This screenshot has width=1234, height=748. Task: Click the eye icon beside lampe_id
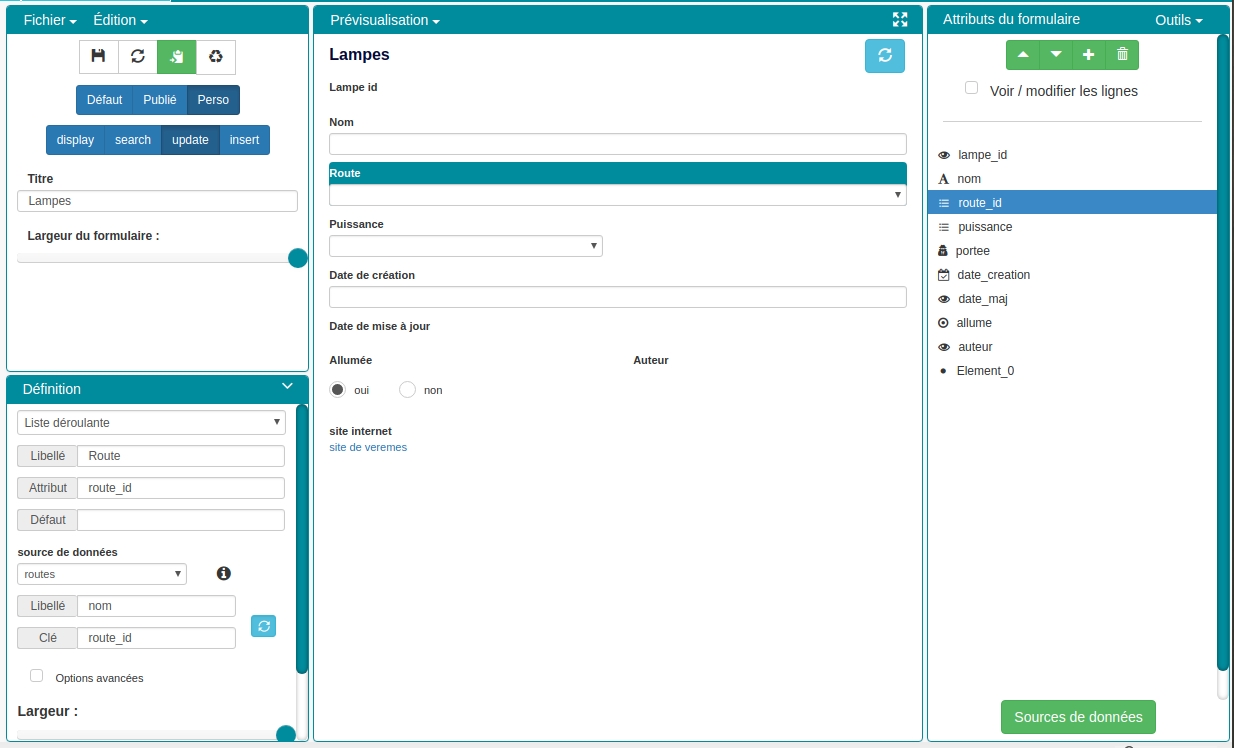coord(944,155)
